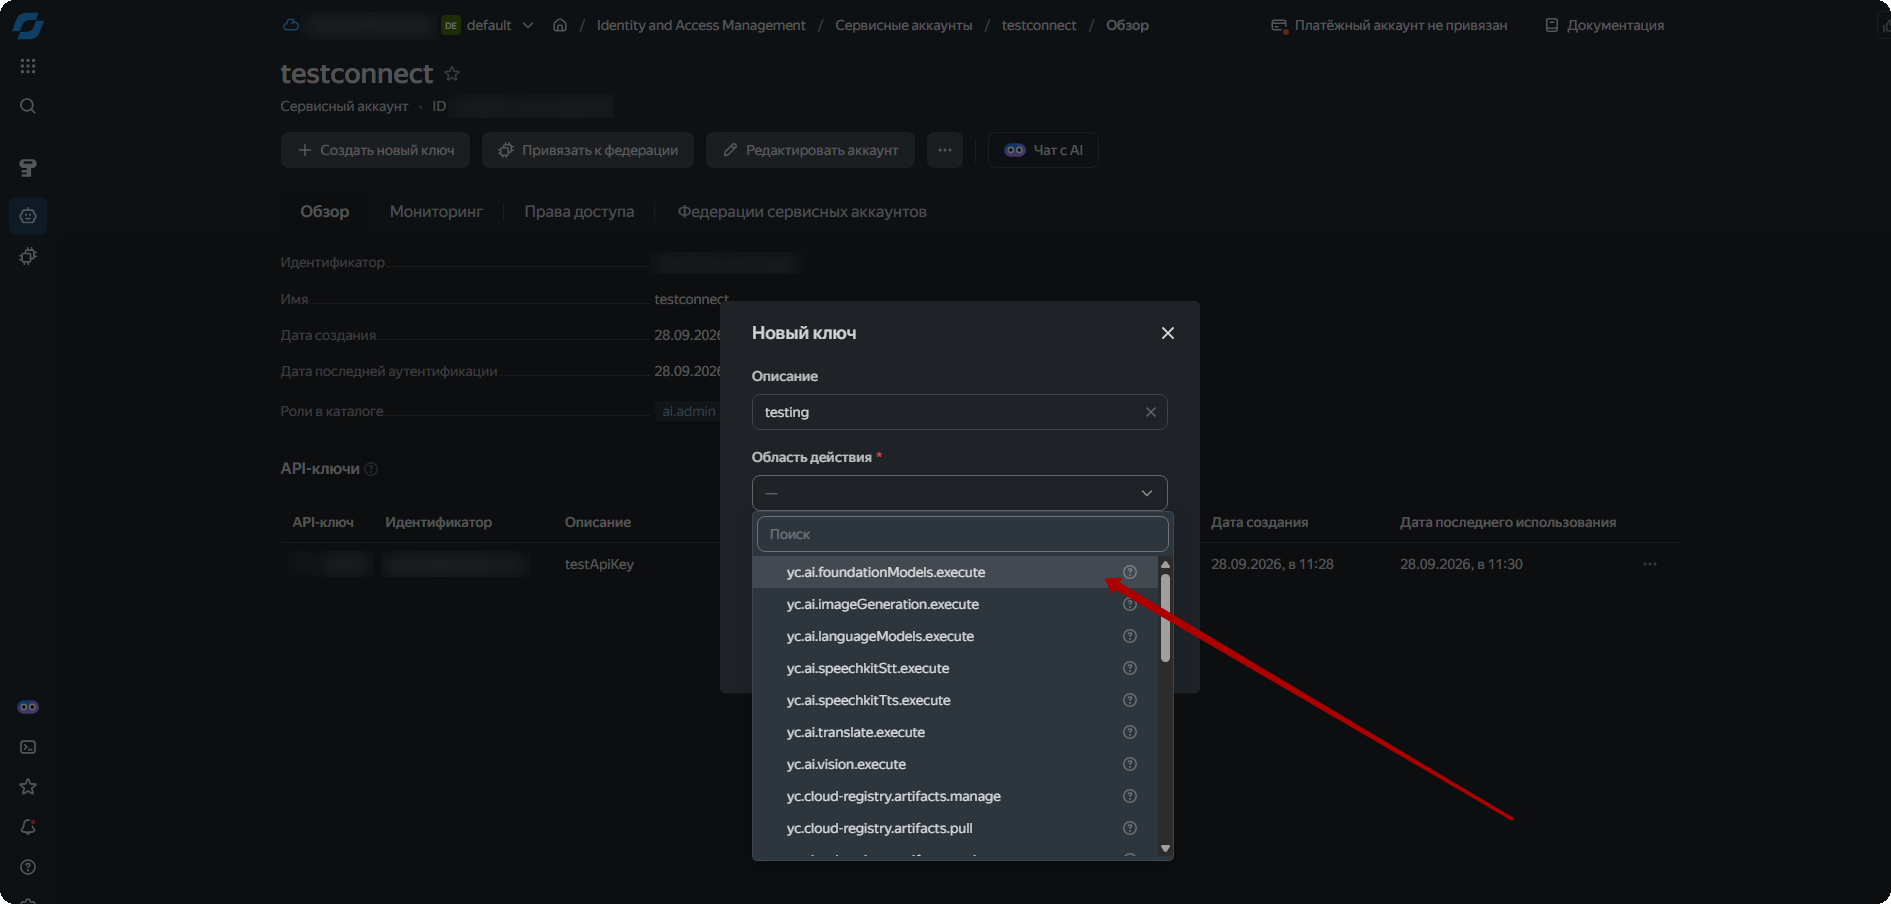Show help for yc.cloud-registry.artifacts.pull
This screenshot has width=1891, height=904.
[1130, 828]
